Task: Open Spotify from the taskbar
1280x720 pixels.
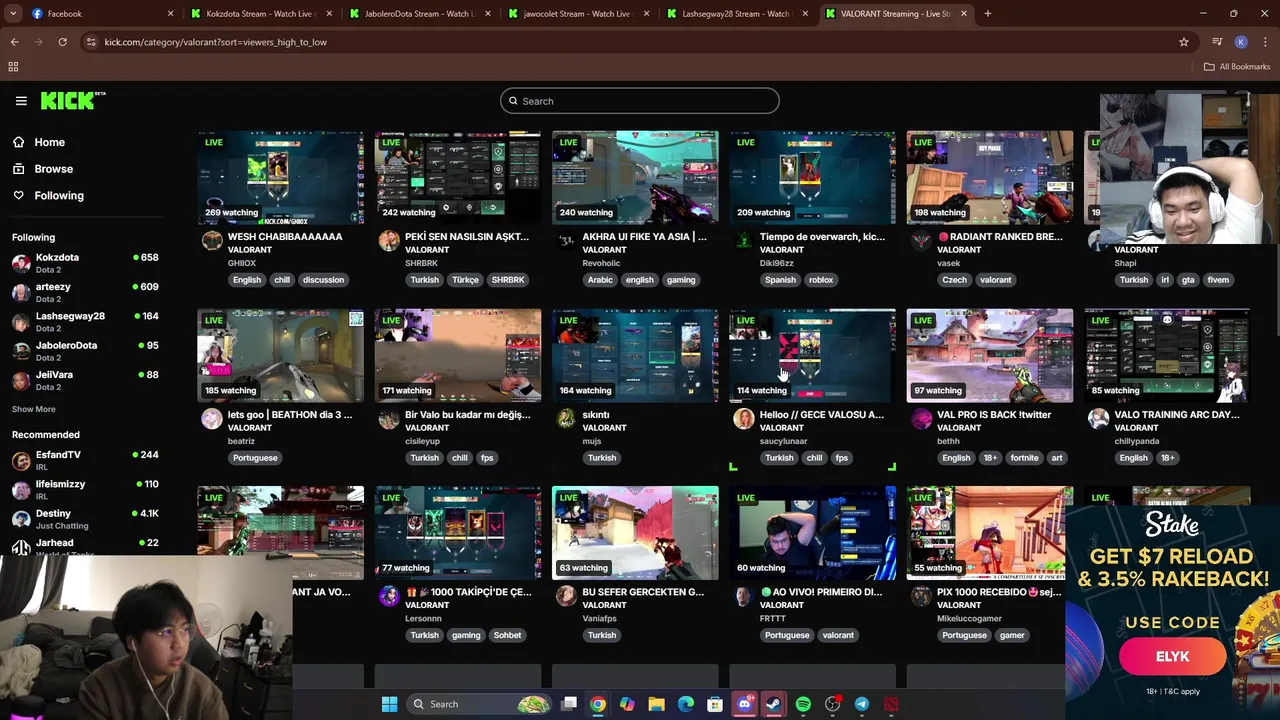Action: point(803,704)
